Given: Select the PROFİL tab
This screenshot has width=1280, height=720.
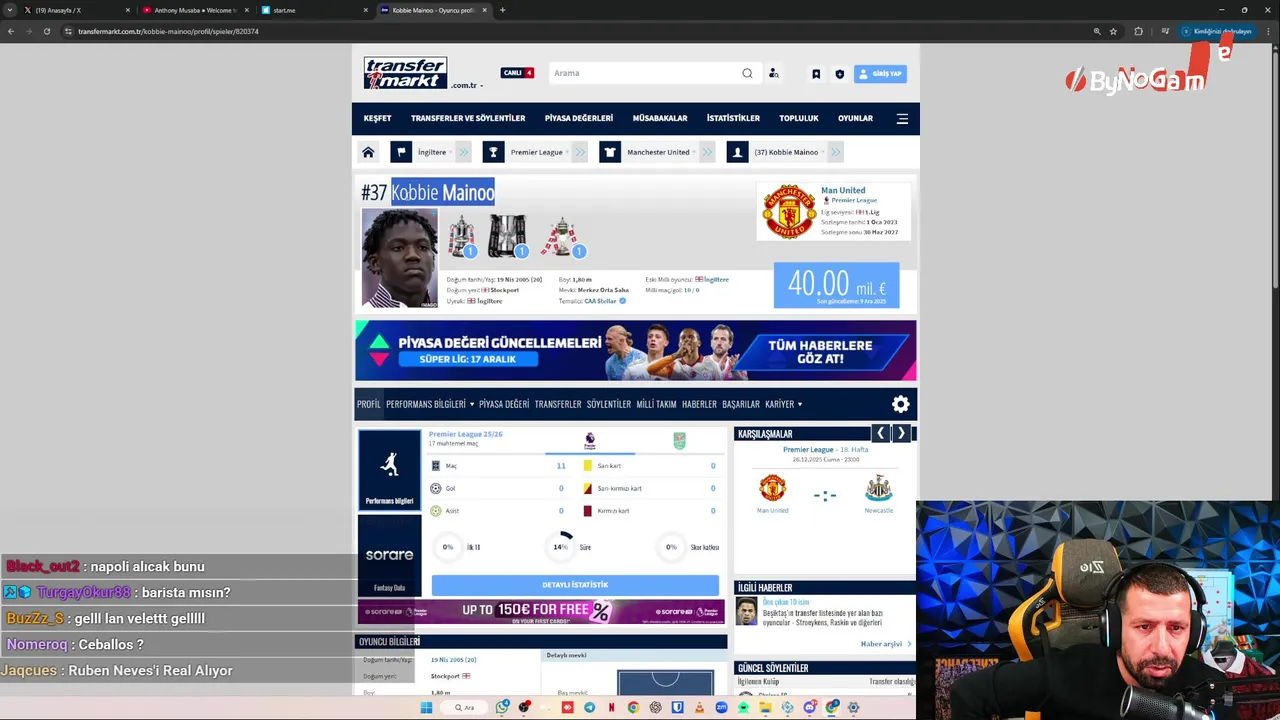Looking at the screenshot, I should 369,404.
